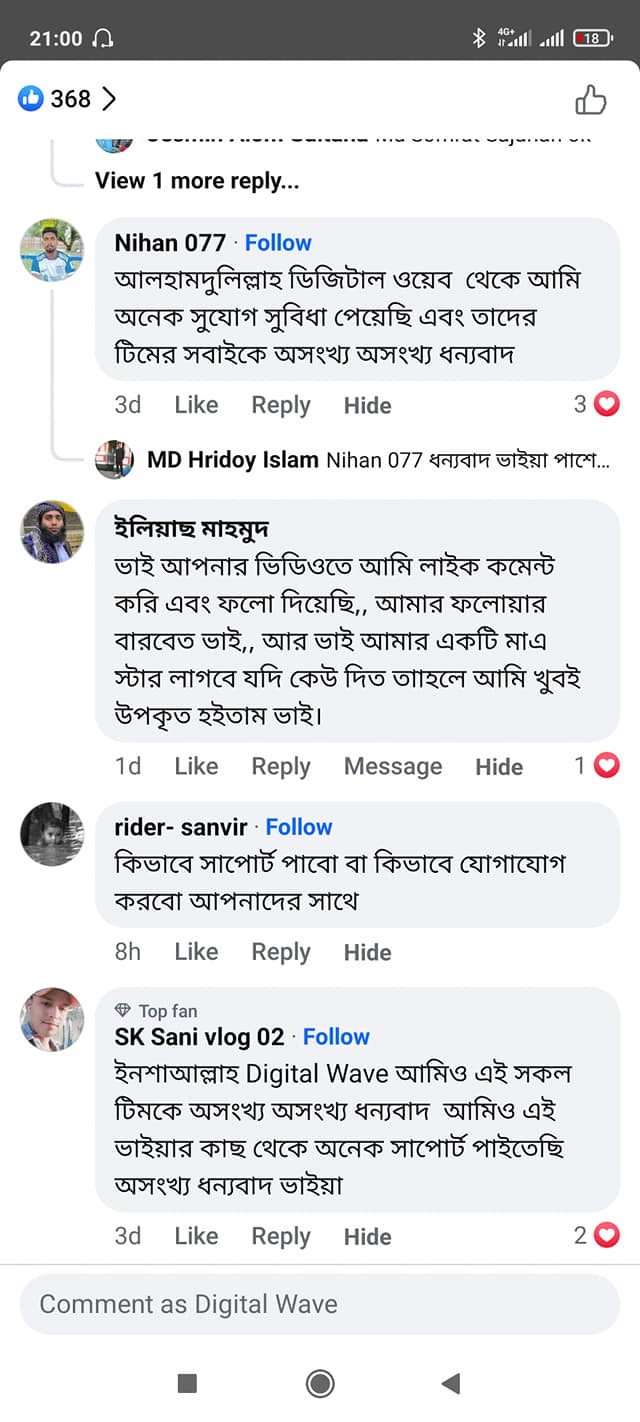Tap the Comment as Digital Wave field
Image resolution: width=640 pixels, height=1422 pixels.
(320, 1304)
